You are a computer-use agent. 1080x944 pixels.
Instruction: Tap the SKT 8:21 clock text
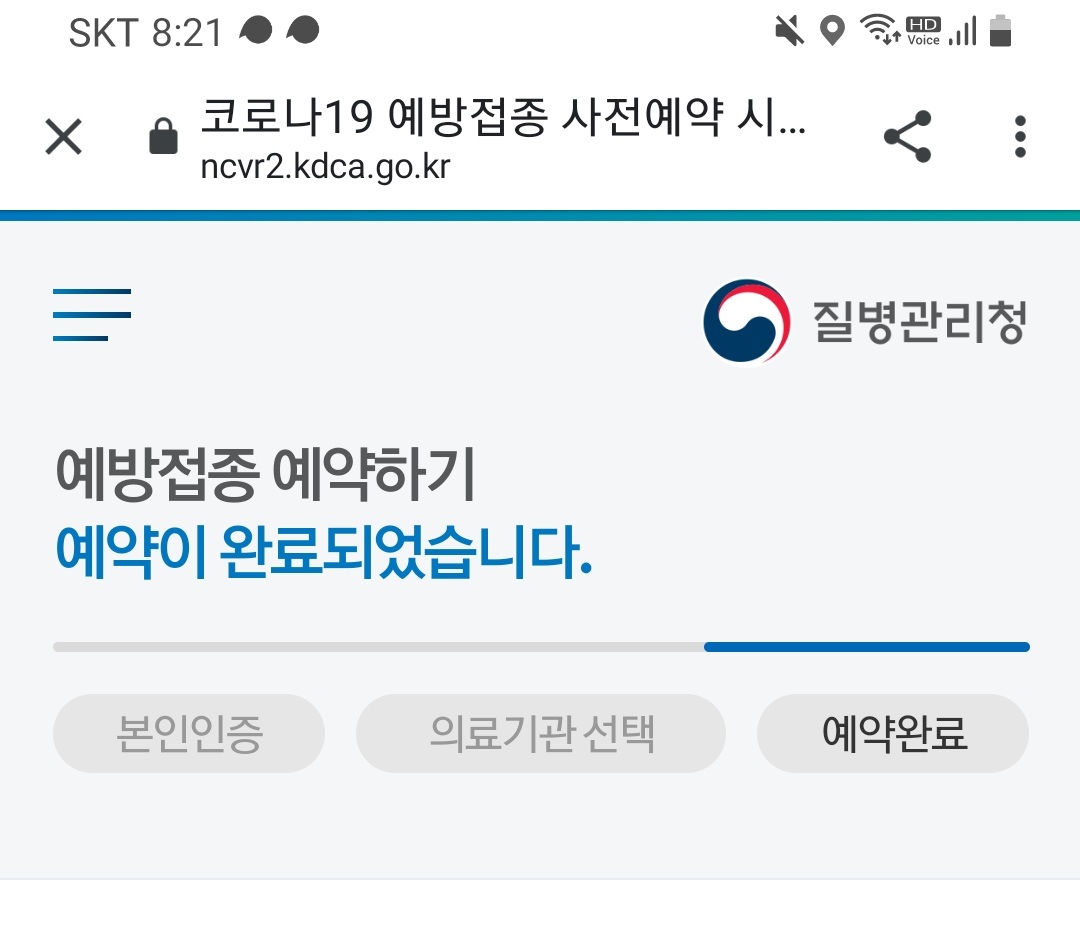(x=145, y=33)
